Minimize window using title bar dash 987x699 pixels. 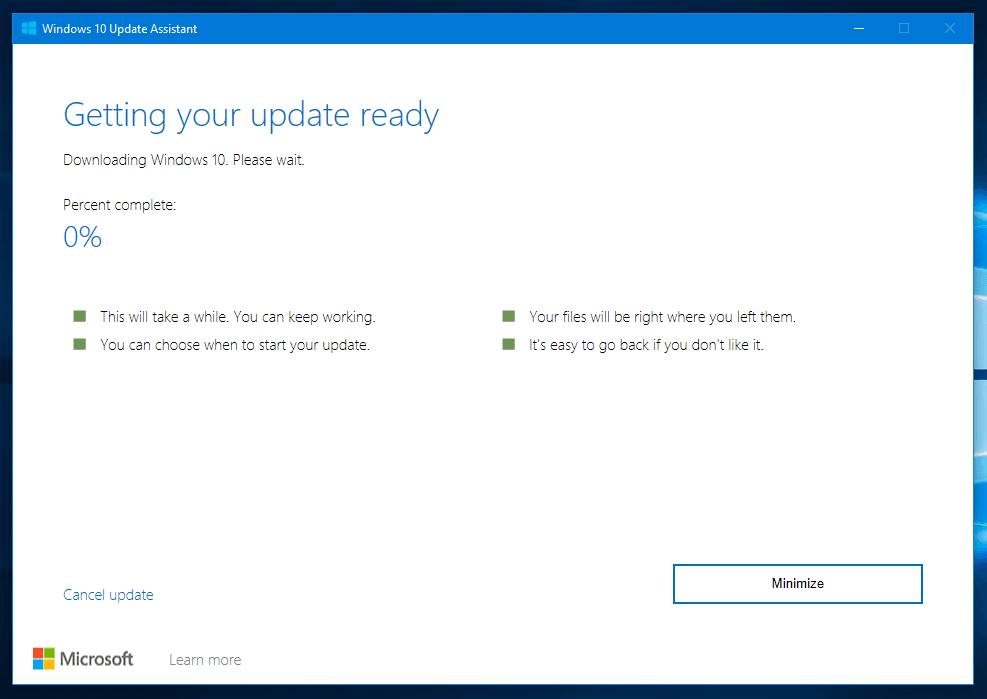pos(859,28)
